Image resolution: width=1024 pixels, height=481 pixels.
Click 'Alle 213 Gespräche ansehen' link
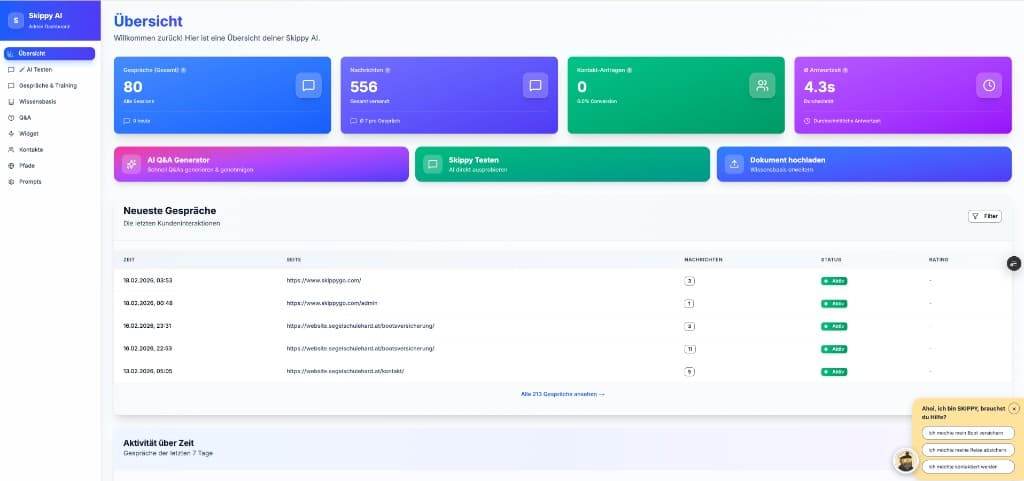point(562,394)
